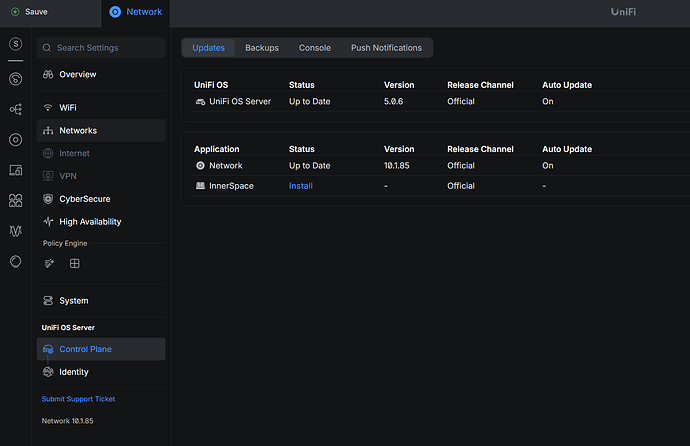This screenshot has width=690, height=446.
Task: Click the blue Network tab logo icon
Action: tap(115, 12)
